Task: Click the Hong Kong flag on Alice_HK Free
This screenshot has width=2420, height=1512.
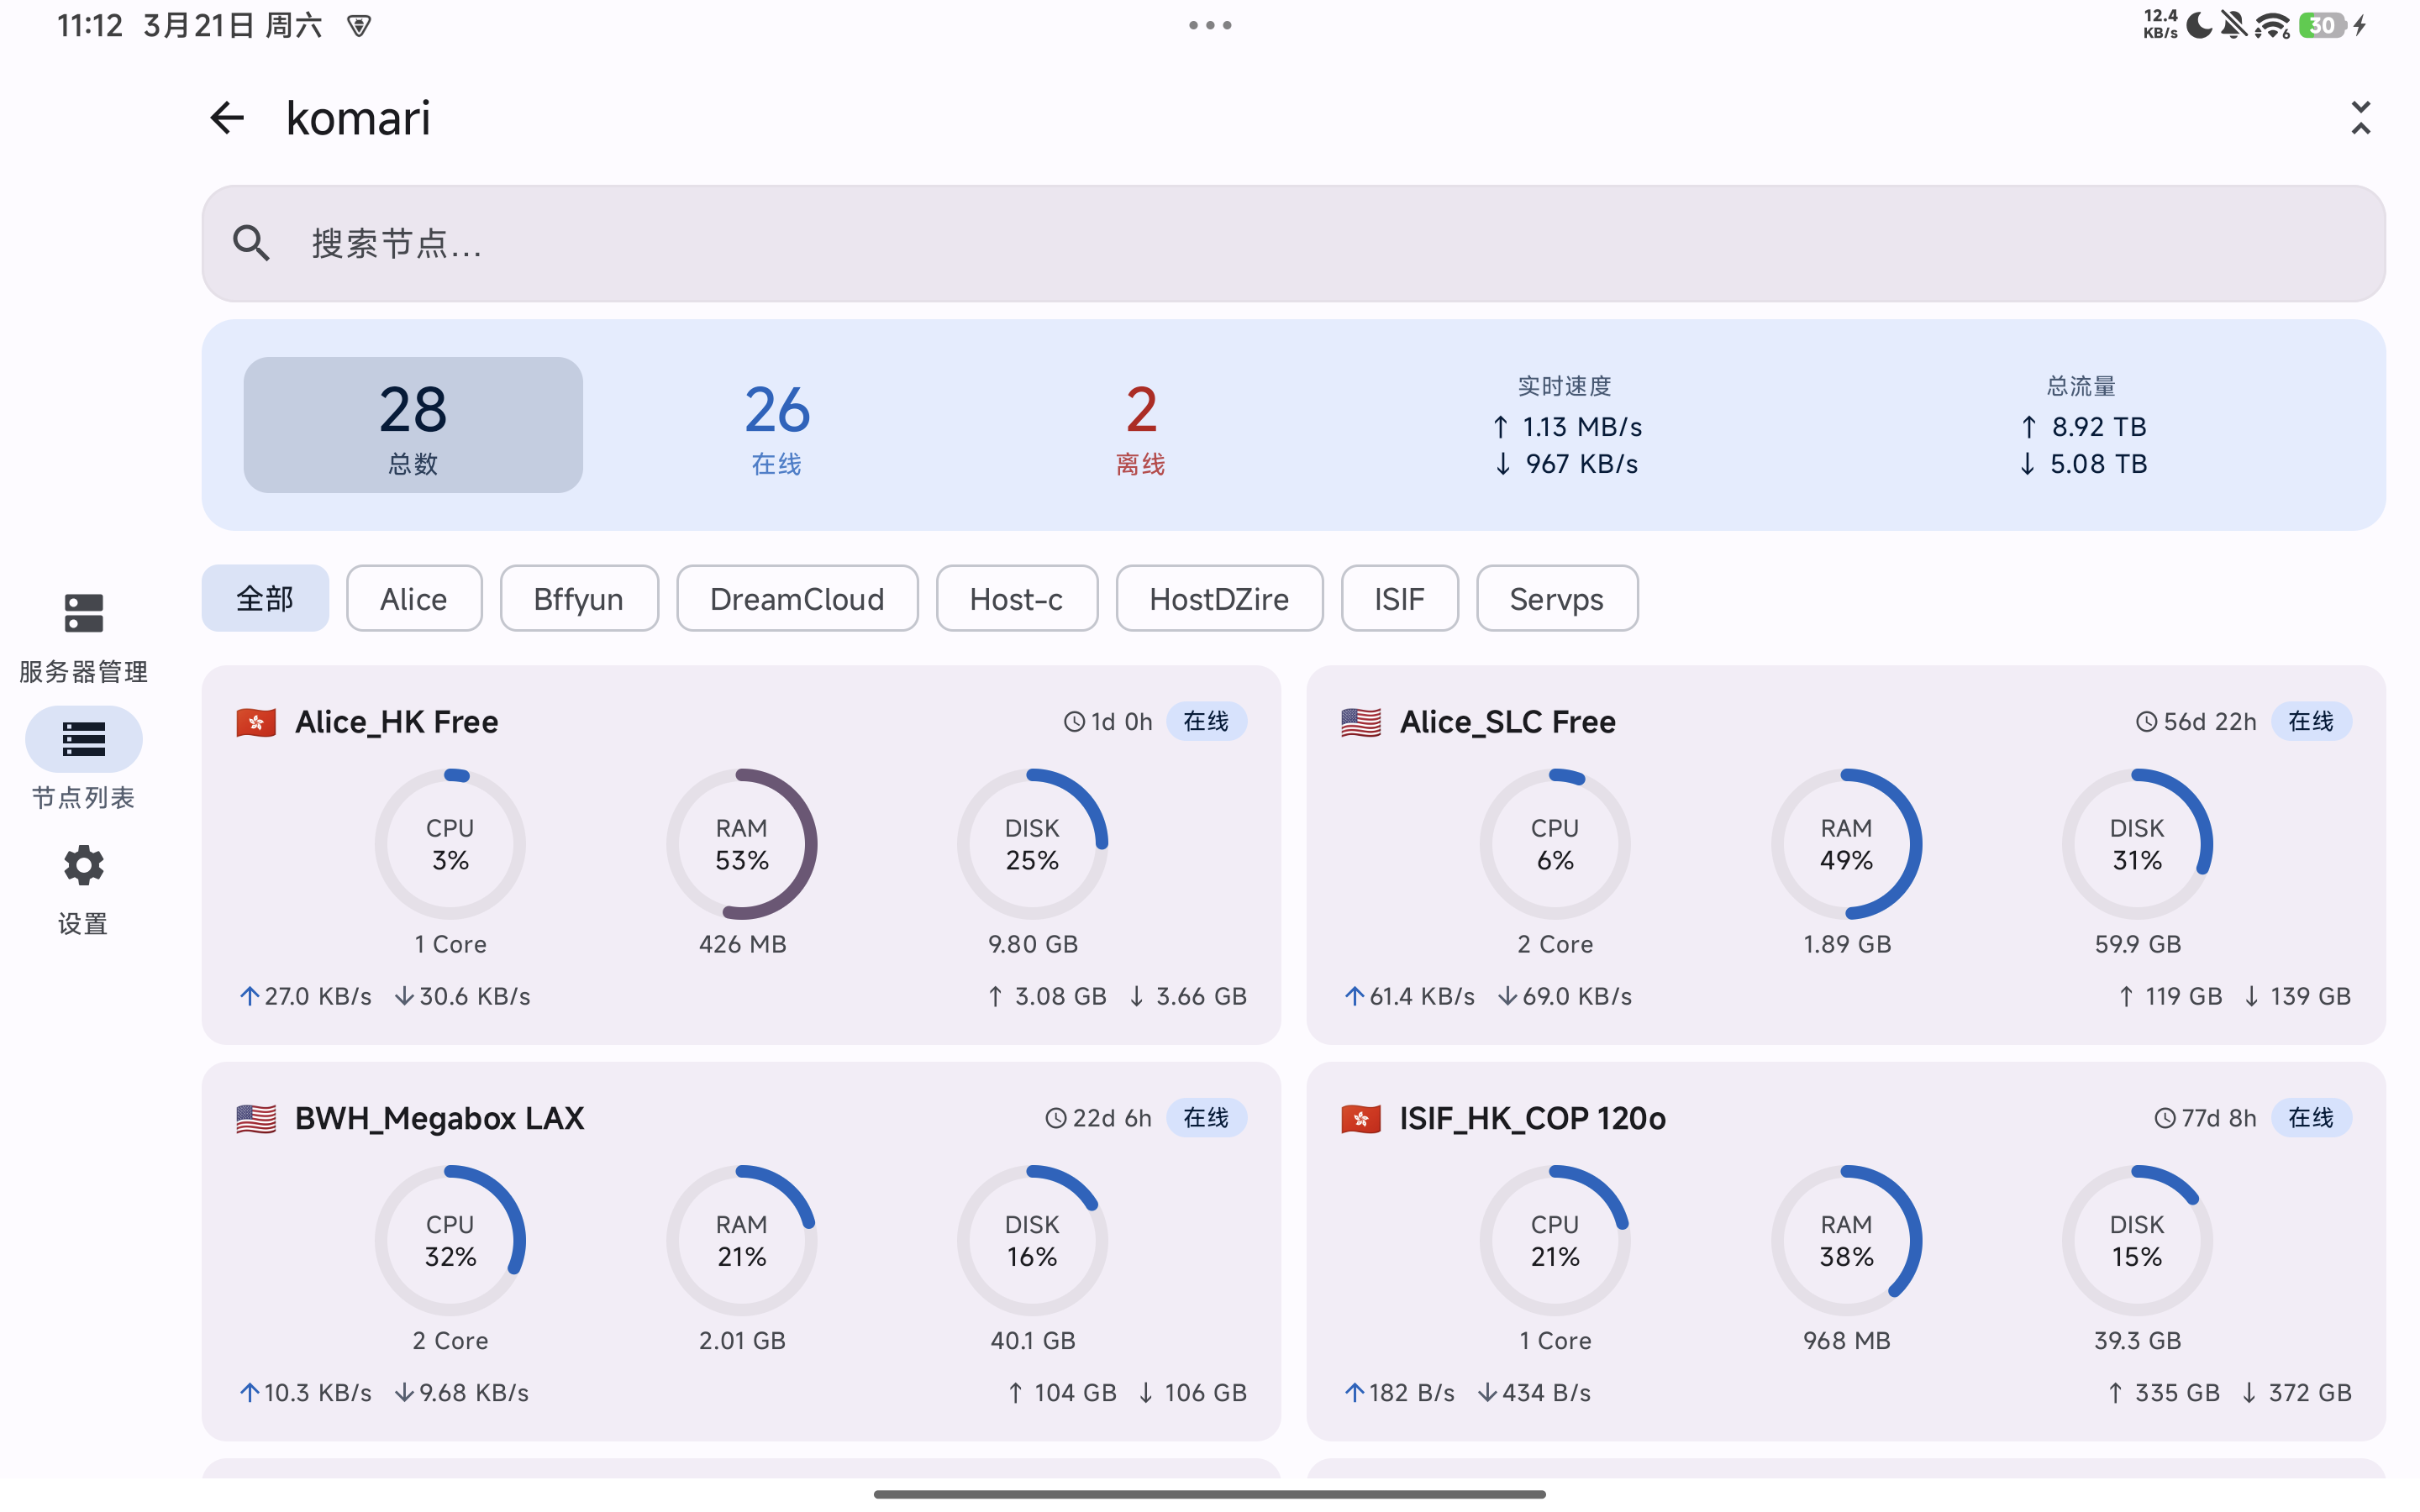Action: tap(256, 722)
